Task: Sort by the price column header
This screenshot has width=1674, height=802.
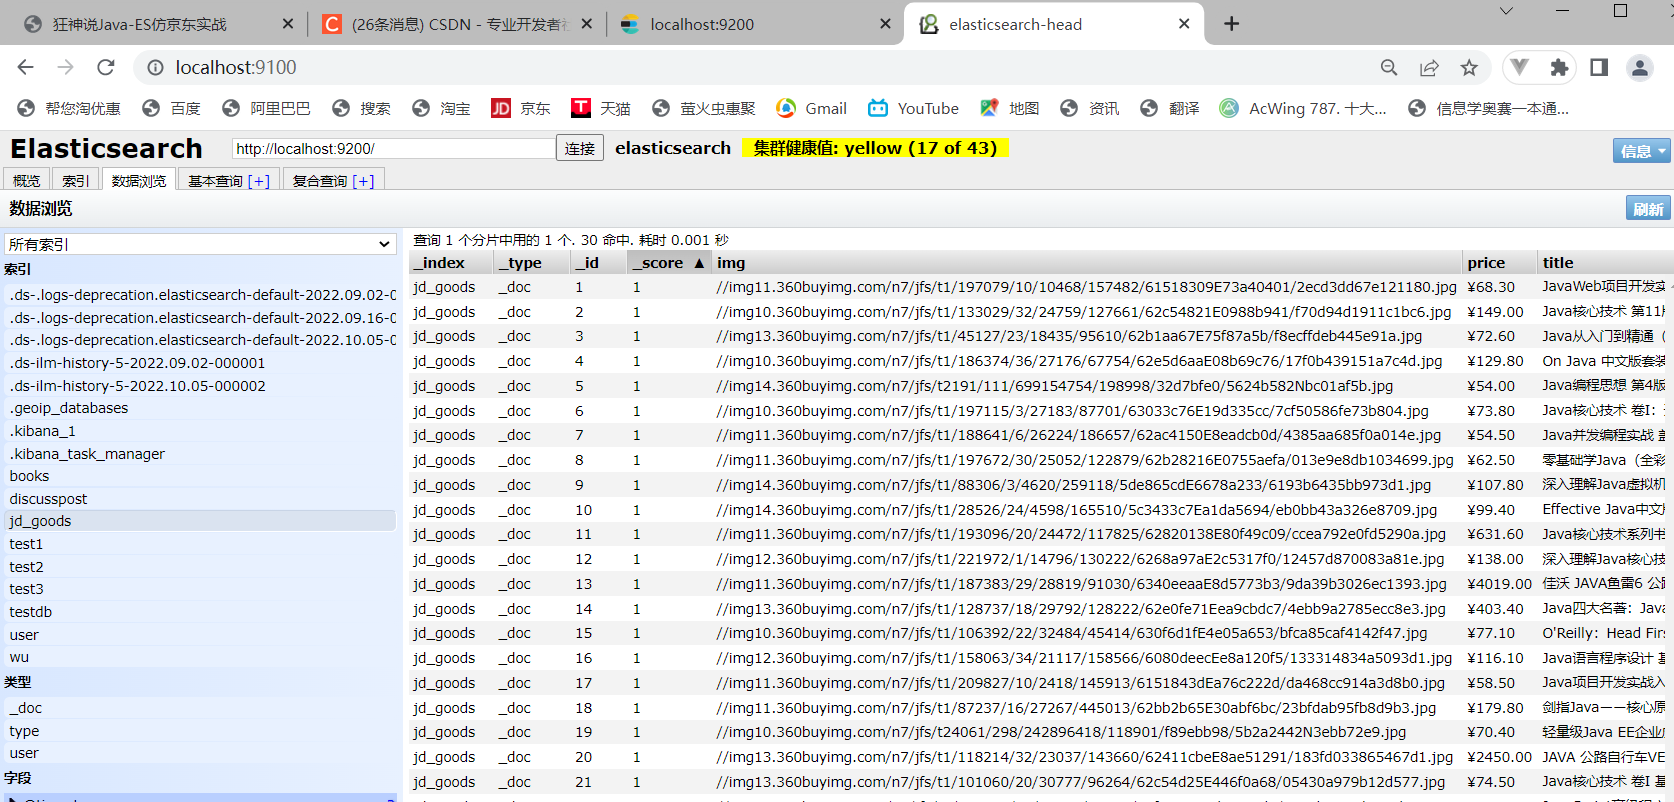Action: tap(1499, 262)
